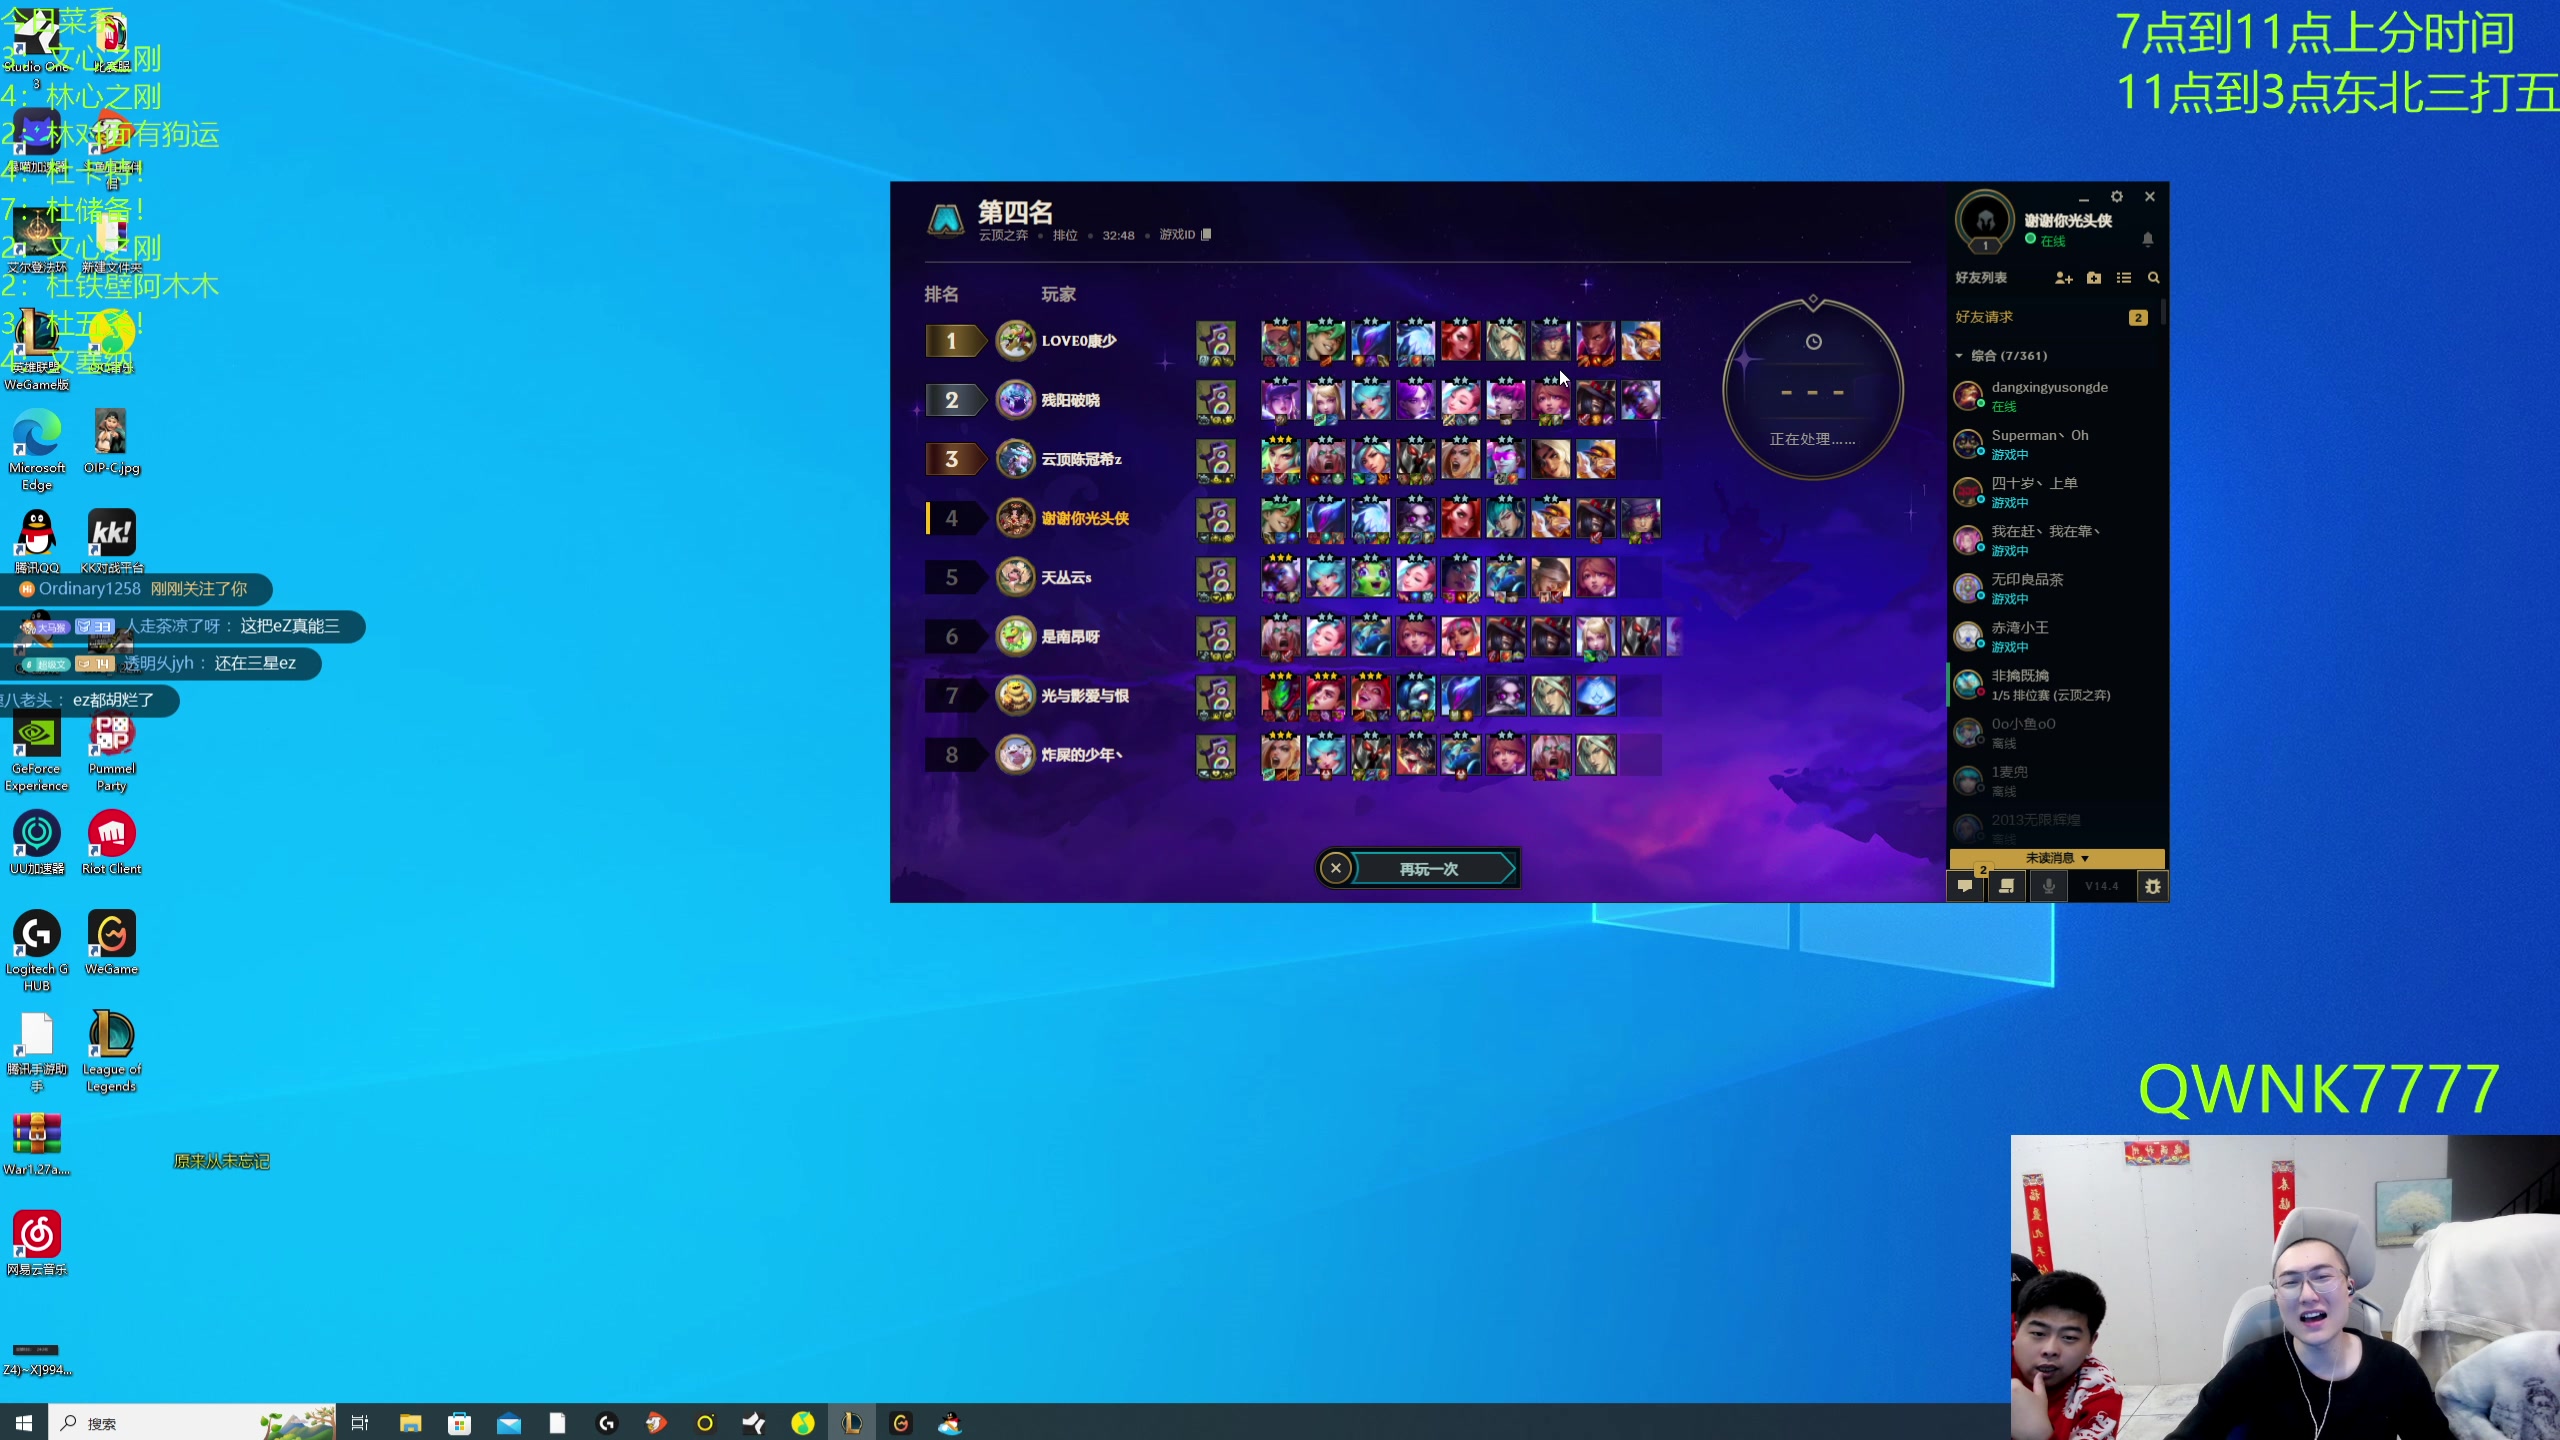Open the missions icon next to chat
The width and height of the screenshot is (2560, 1440).
pyautogui.click(x=2006, y=886)
